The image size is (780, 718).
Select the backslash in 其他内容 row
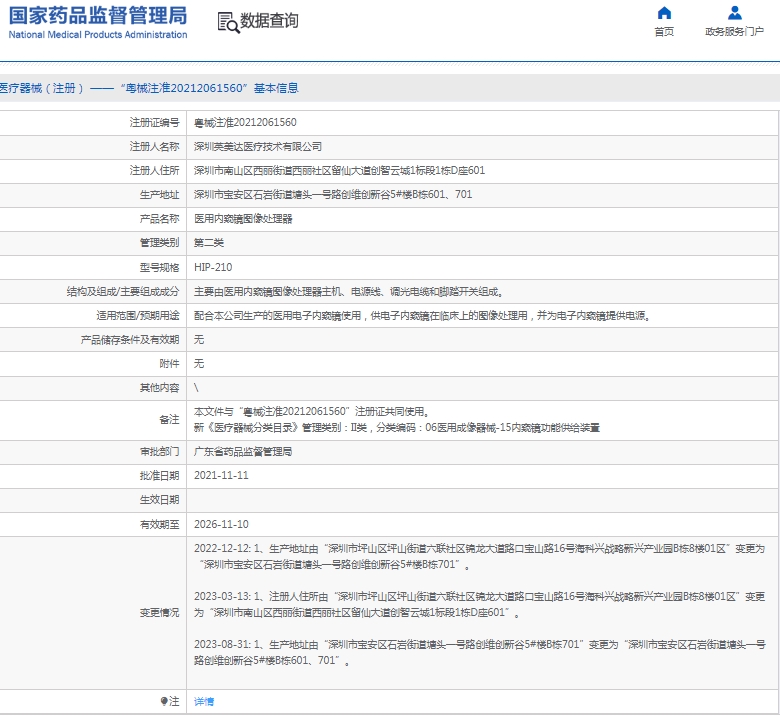(x=196, y=388)
